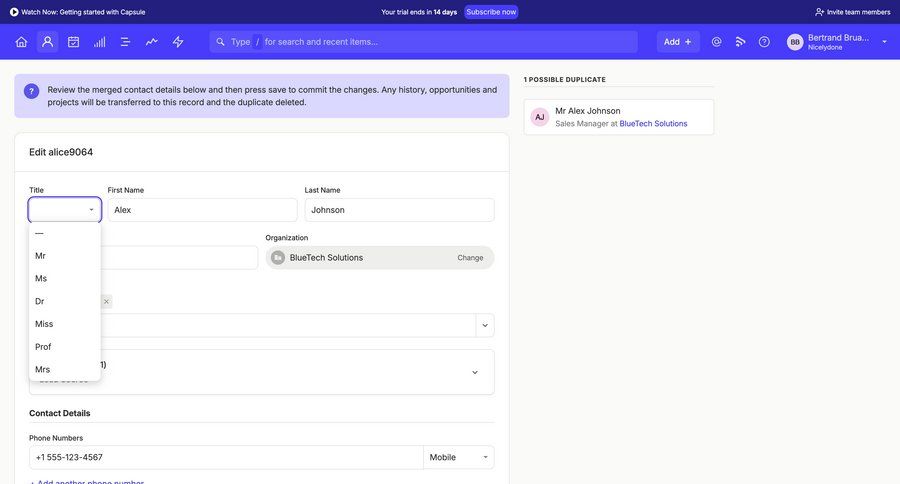Open the Mobile phone type dropdown
This screenshot has width=900, height=484.
pos(458,457)
